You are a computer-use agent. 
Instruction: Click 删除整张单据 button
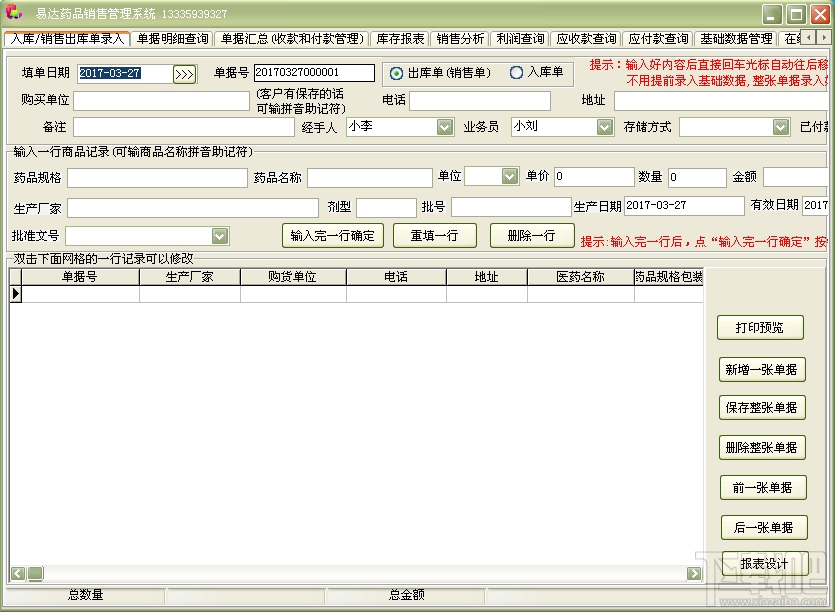click(762, 447)
